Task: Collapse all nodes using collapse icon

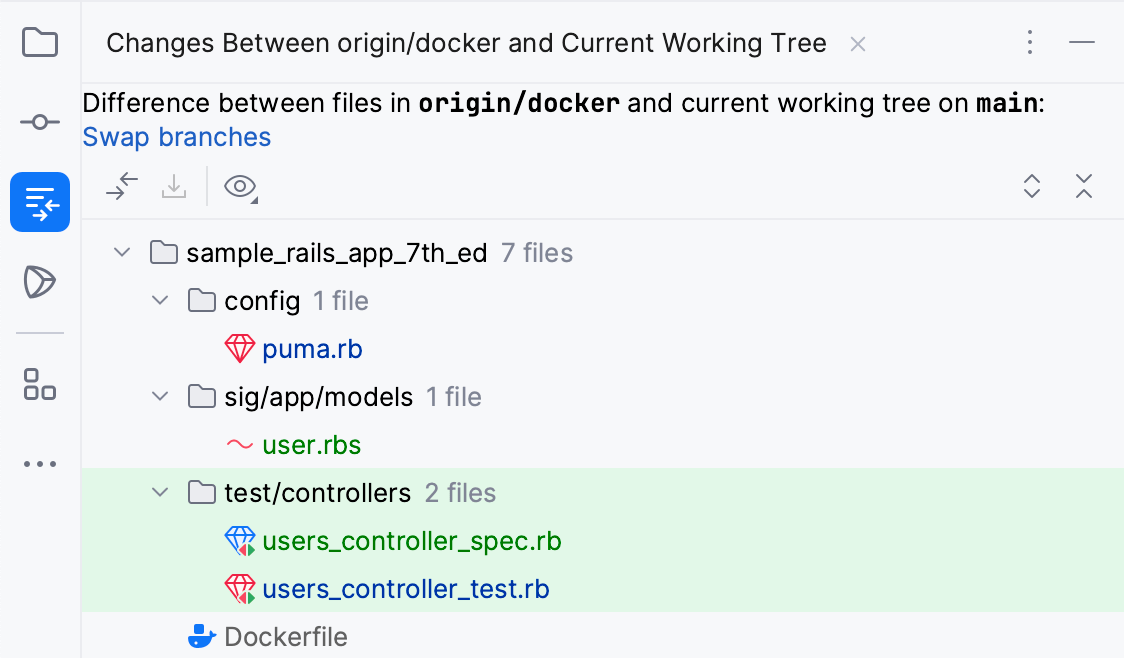Action: [x=1084, y=186]
